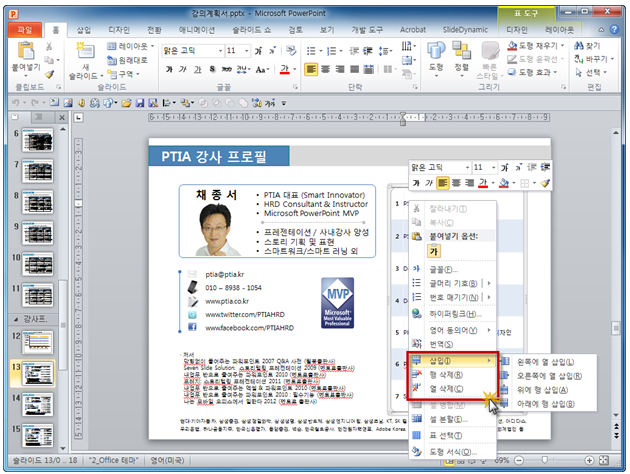Screen dimensions: 630x474
Task: Click the Undo arrow in quick access toolbar
Action: (x=15, y=103)
